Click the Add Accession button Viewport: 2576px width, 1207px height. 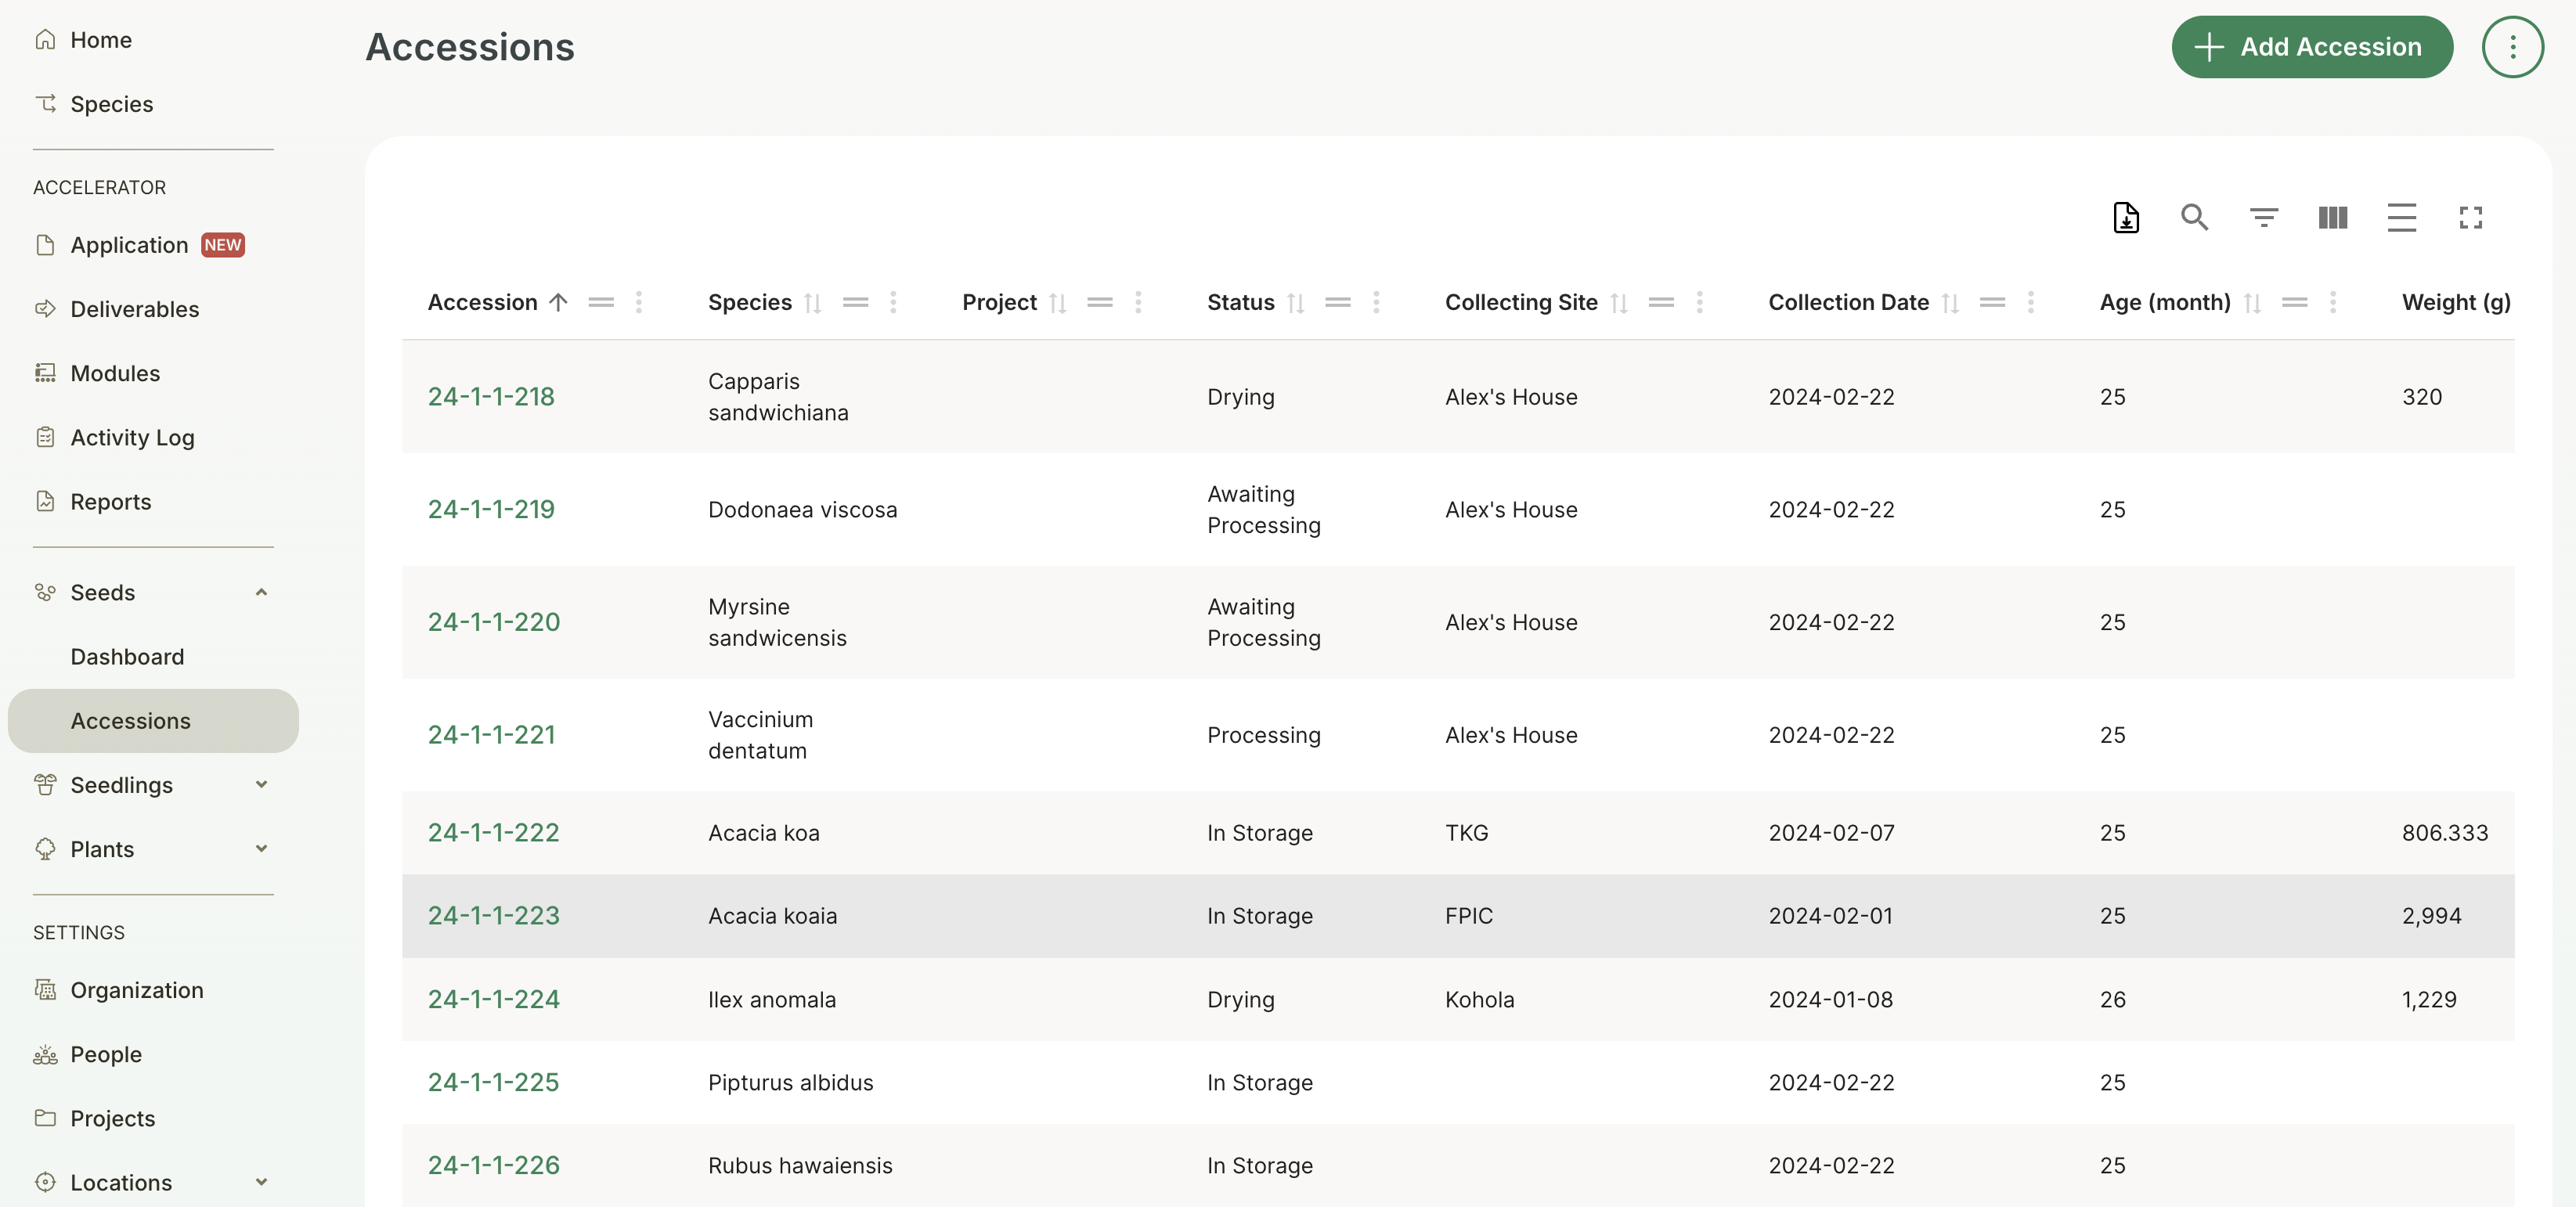click(2311, 47)
